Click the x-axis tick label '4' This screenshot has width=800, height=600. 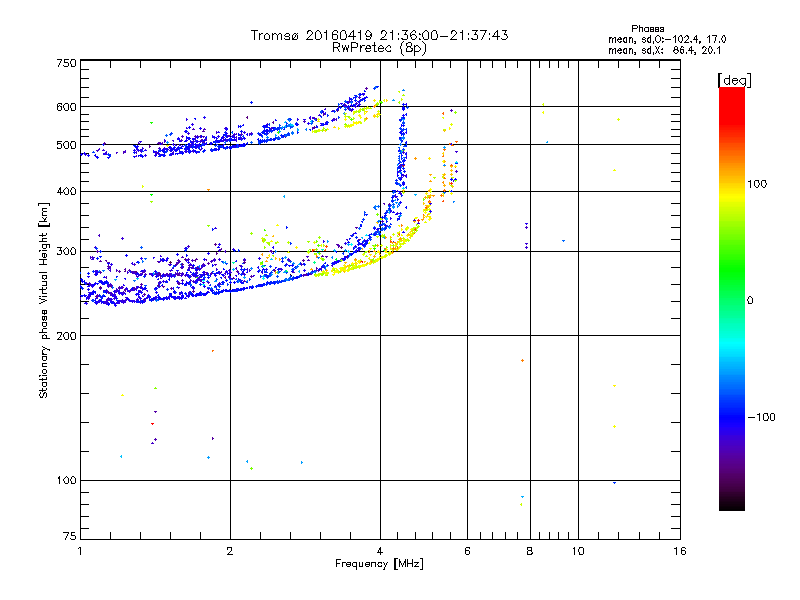pyautogui.click(x=380, y=551)
